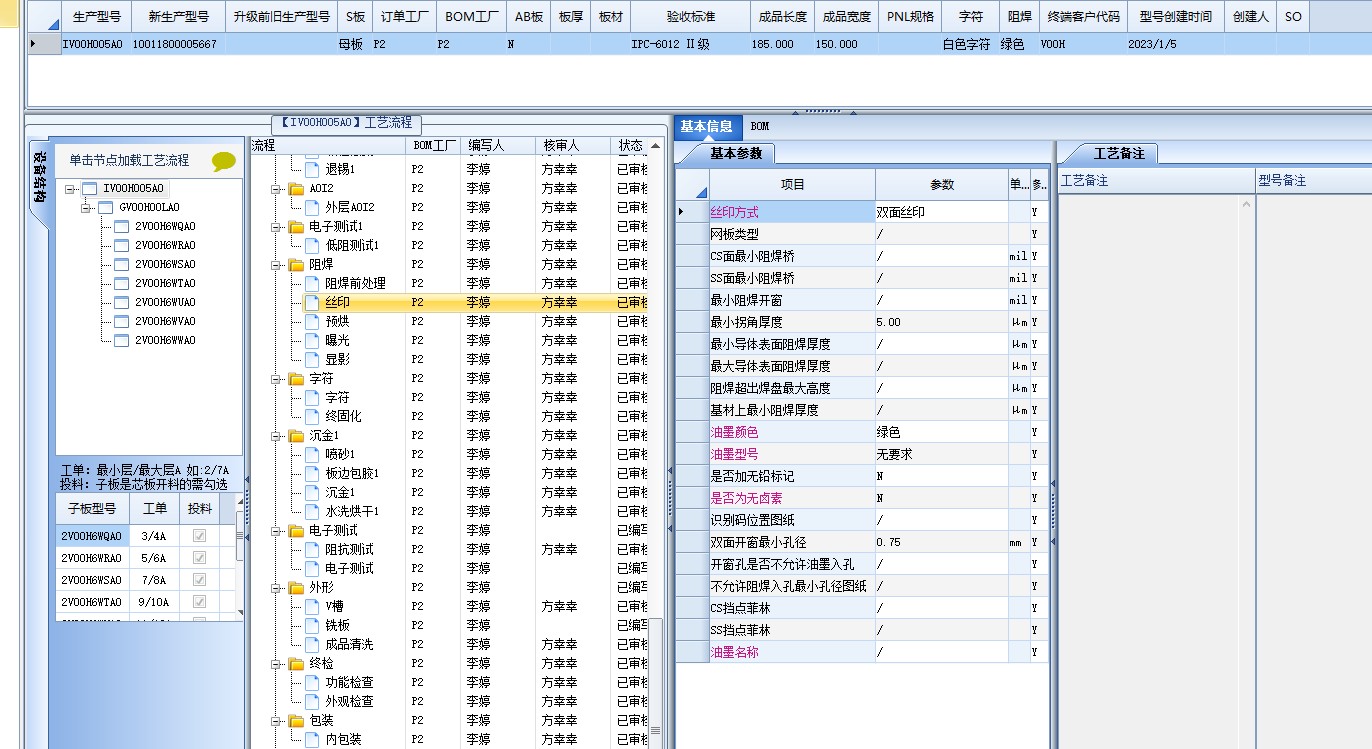Screen dimensions: 1372x749
Task: Collapse the GV00H00LA0 tree node
Action: [x=87, y=207]
